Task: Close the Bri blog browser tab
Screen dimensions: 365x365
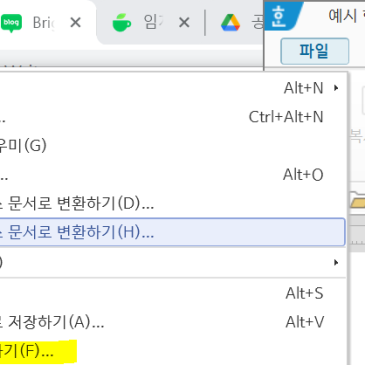Action: pos(76,23)
